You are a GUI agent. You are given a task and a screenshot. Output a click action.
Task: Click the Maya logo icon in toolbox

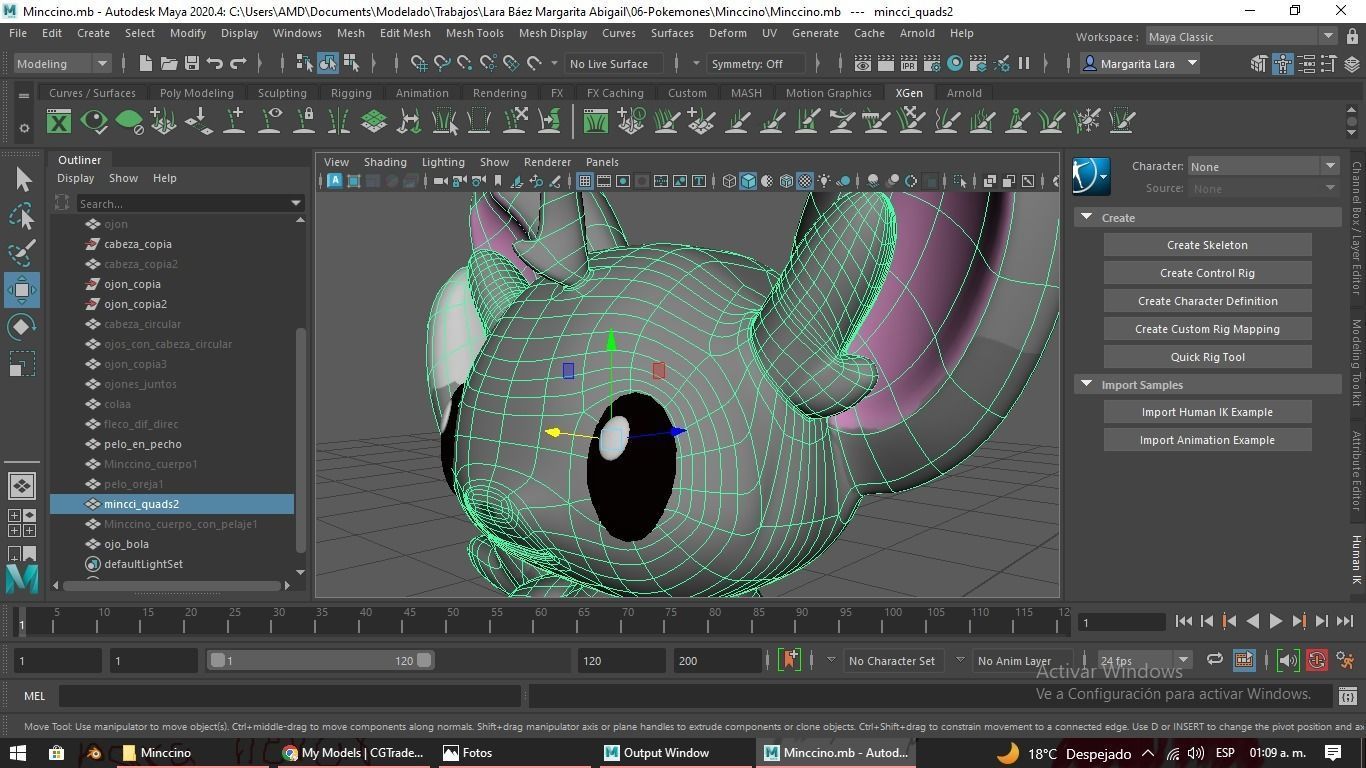(22, 579)
